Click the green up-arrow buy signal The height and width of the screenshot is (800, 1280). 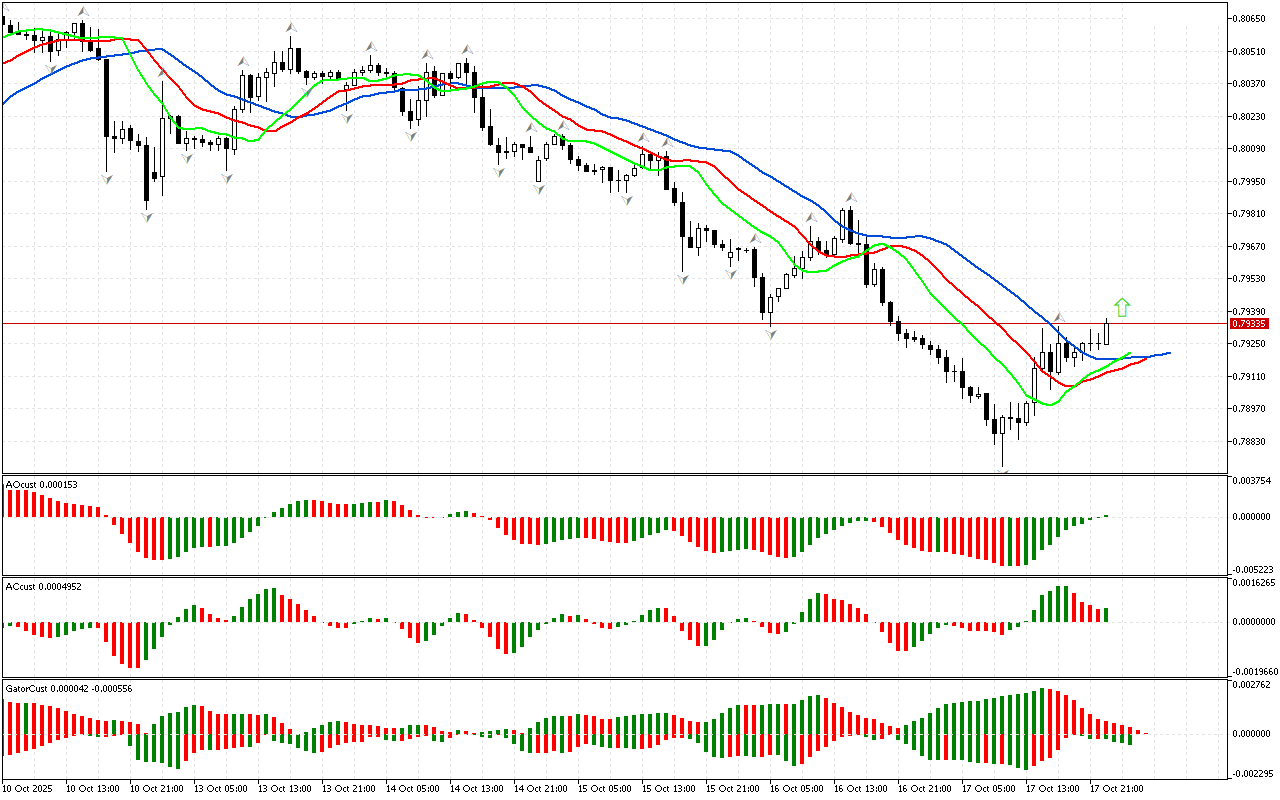click(1122, 308)
